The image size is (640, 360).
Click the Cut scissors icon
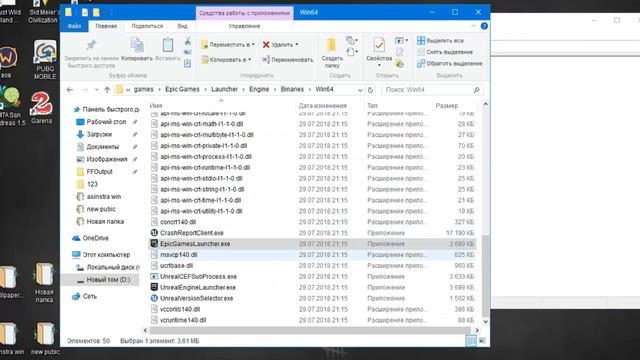tap(188, 42)
